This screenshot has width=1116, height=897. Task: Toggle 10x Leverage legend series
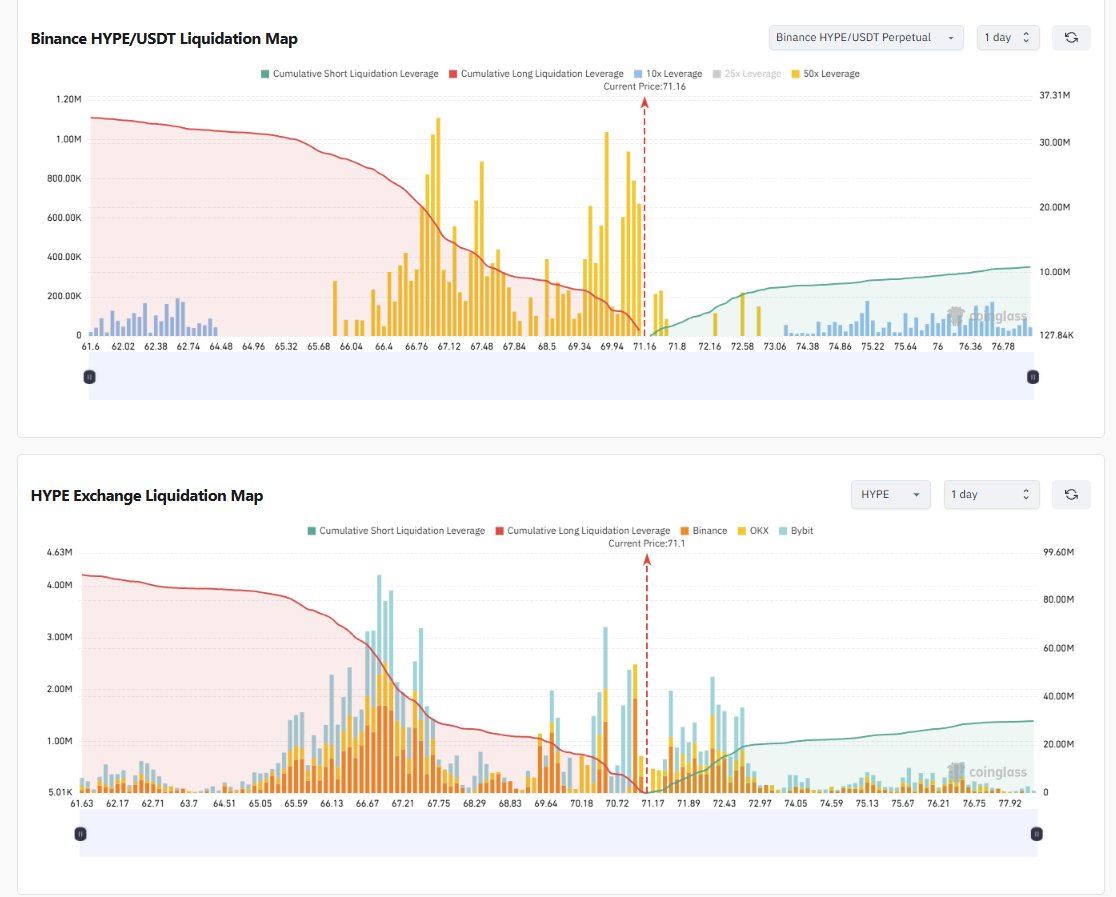click(668, 74)
